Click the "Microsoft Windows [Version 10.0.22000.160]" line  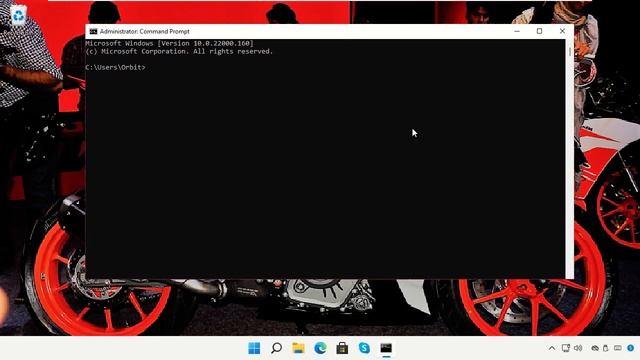[169, 43]
